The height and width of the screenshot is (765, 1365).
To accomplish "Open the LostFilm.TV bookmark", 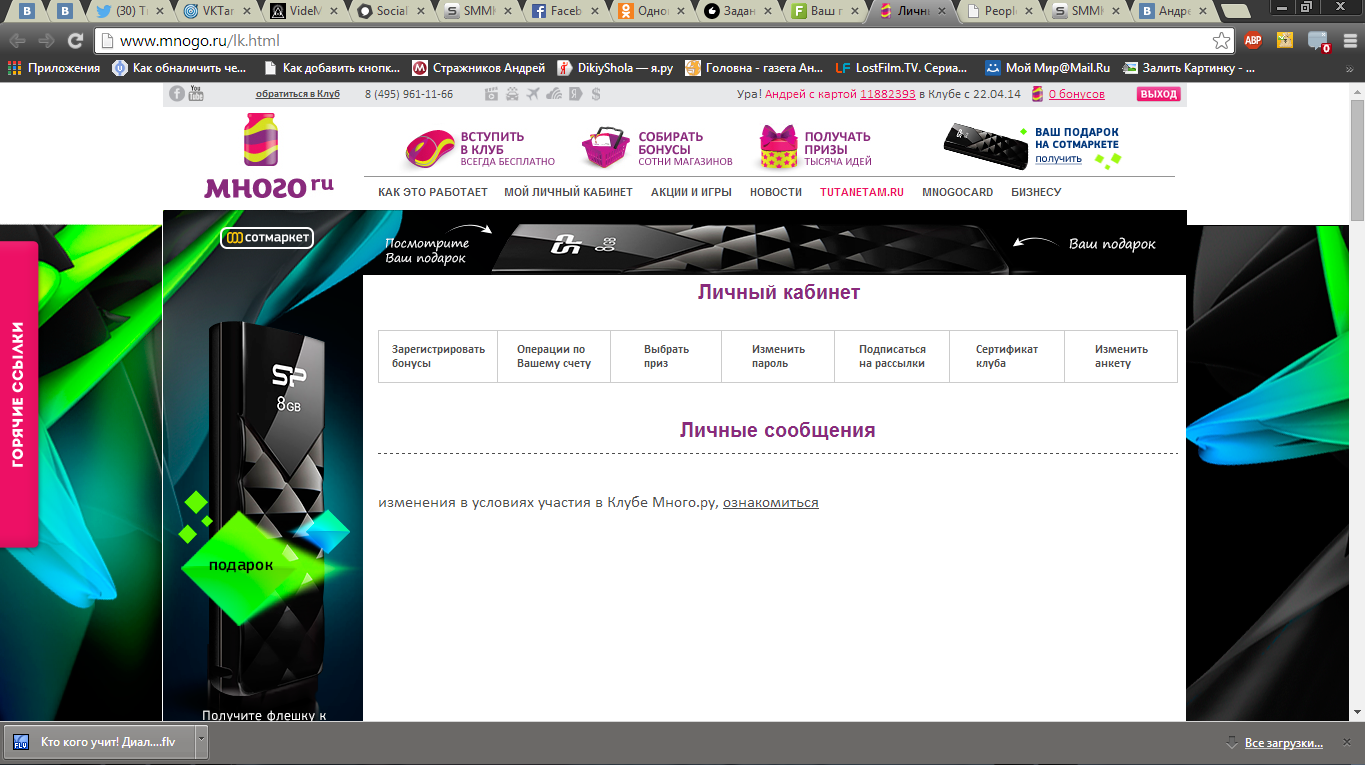I will point(902,68).
